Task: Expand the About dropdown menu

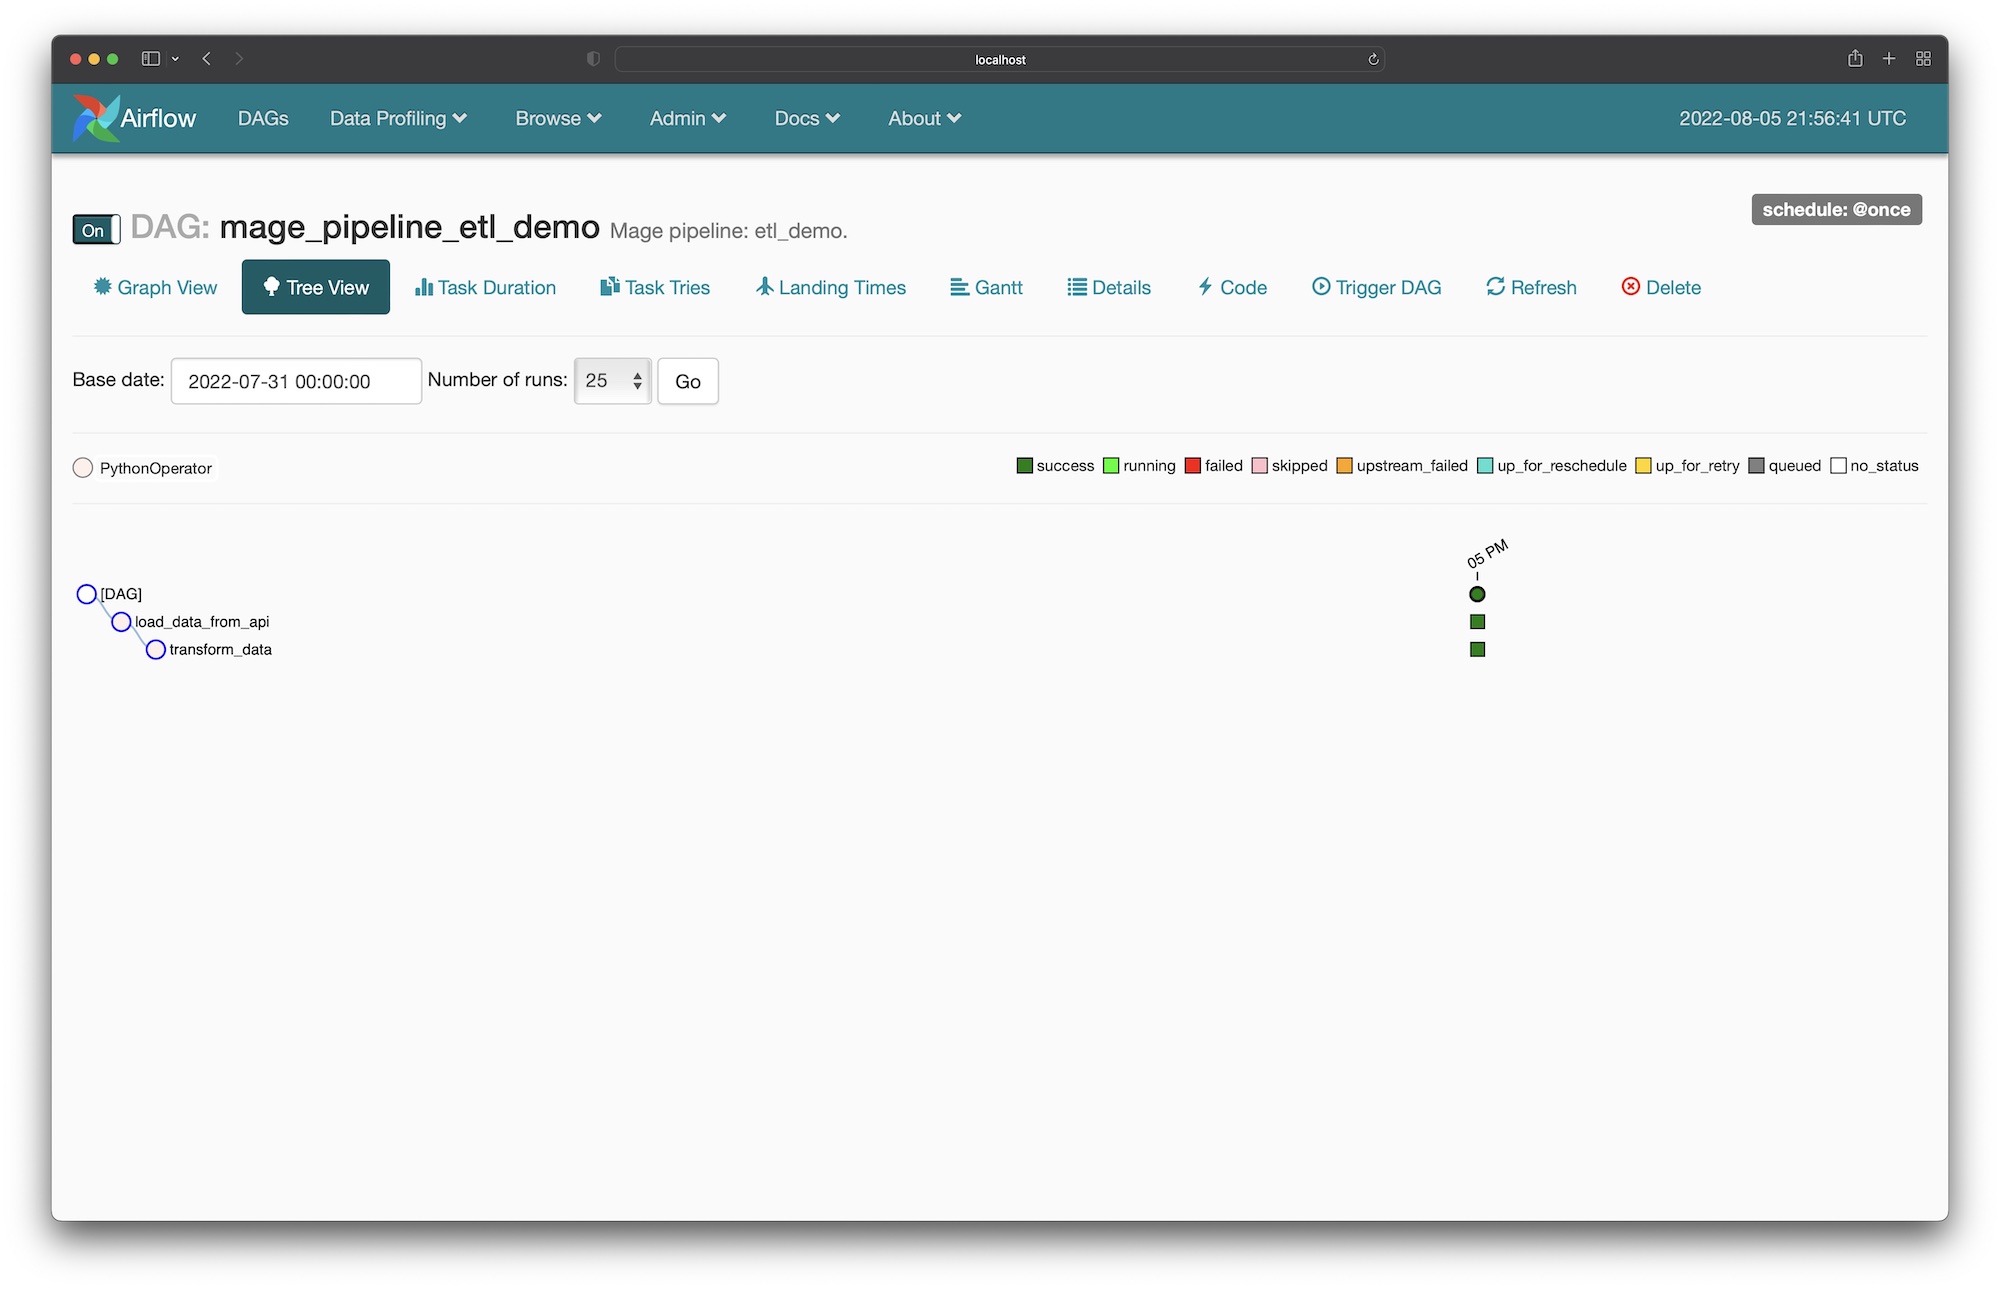Action: 925,118
